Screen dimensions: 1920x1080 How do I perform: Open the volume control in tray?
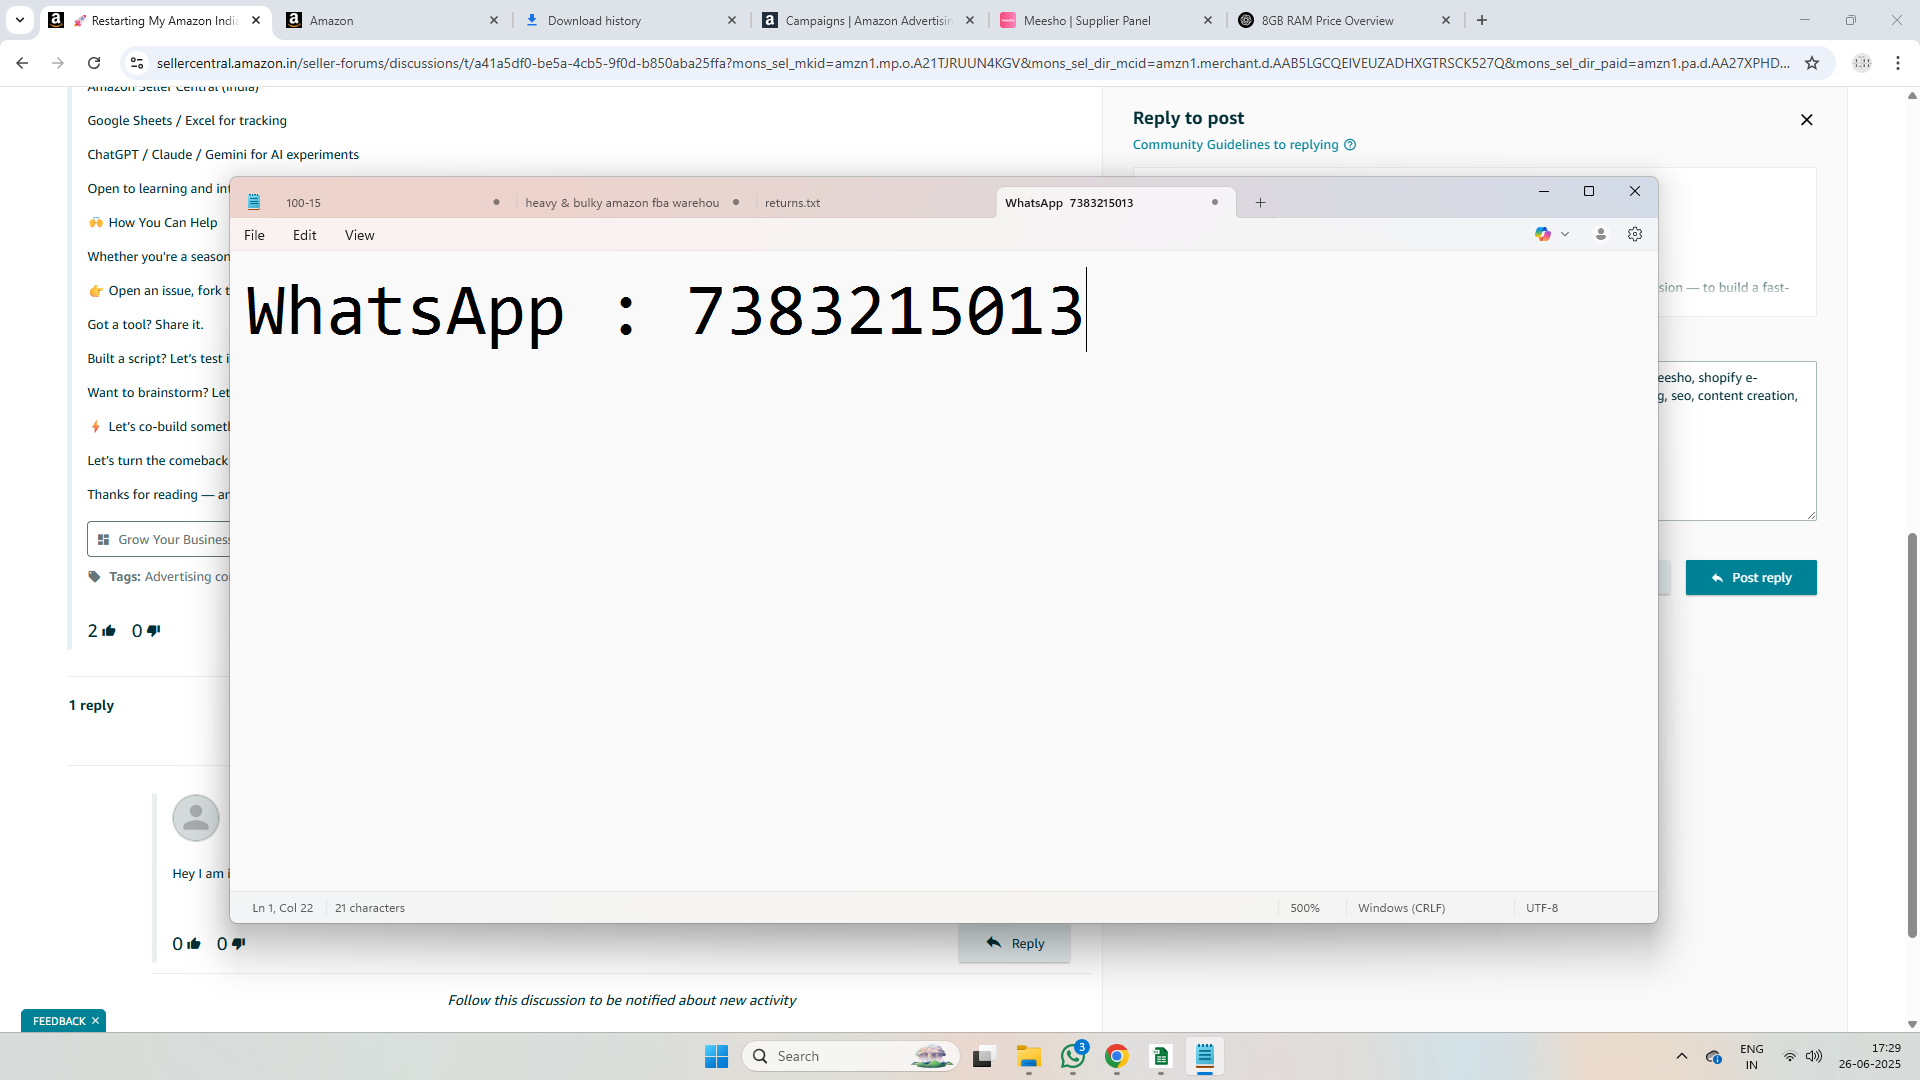pyautogui.click(x=1814, y=1056)
